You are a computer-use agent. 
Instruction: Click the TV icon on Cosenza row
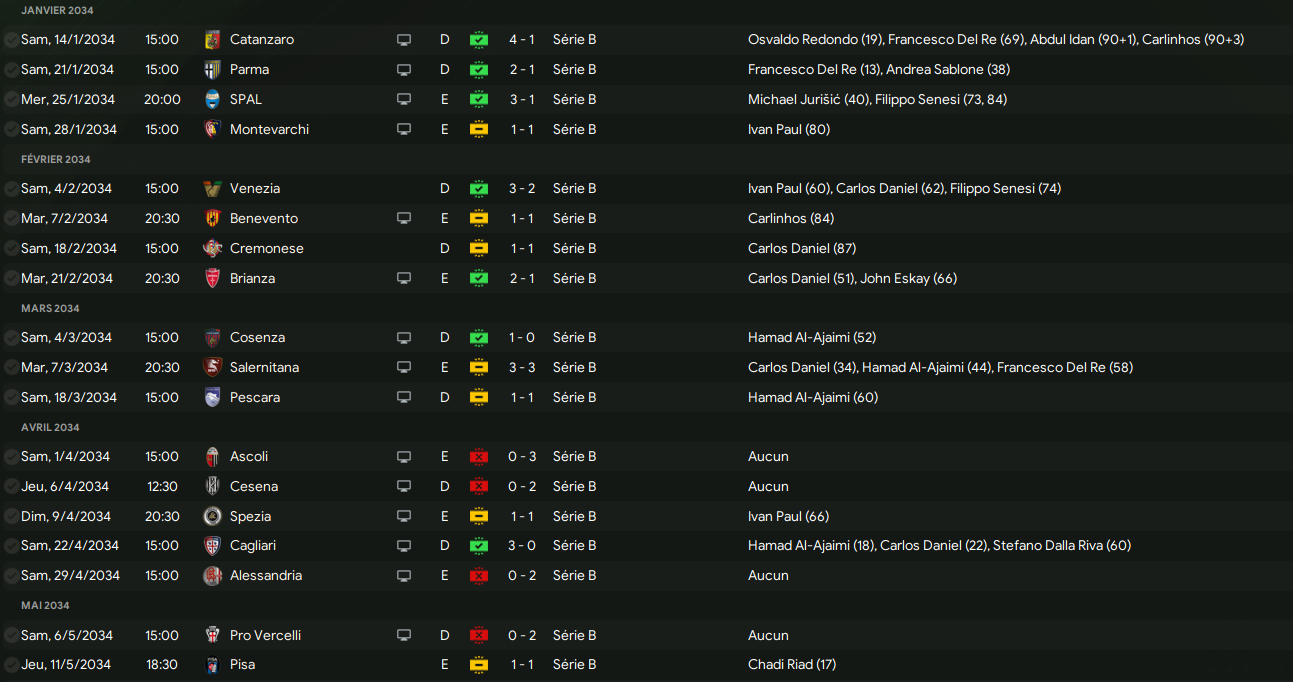[404, 338]
